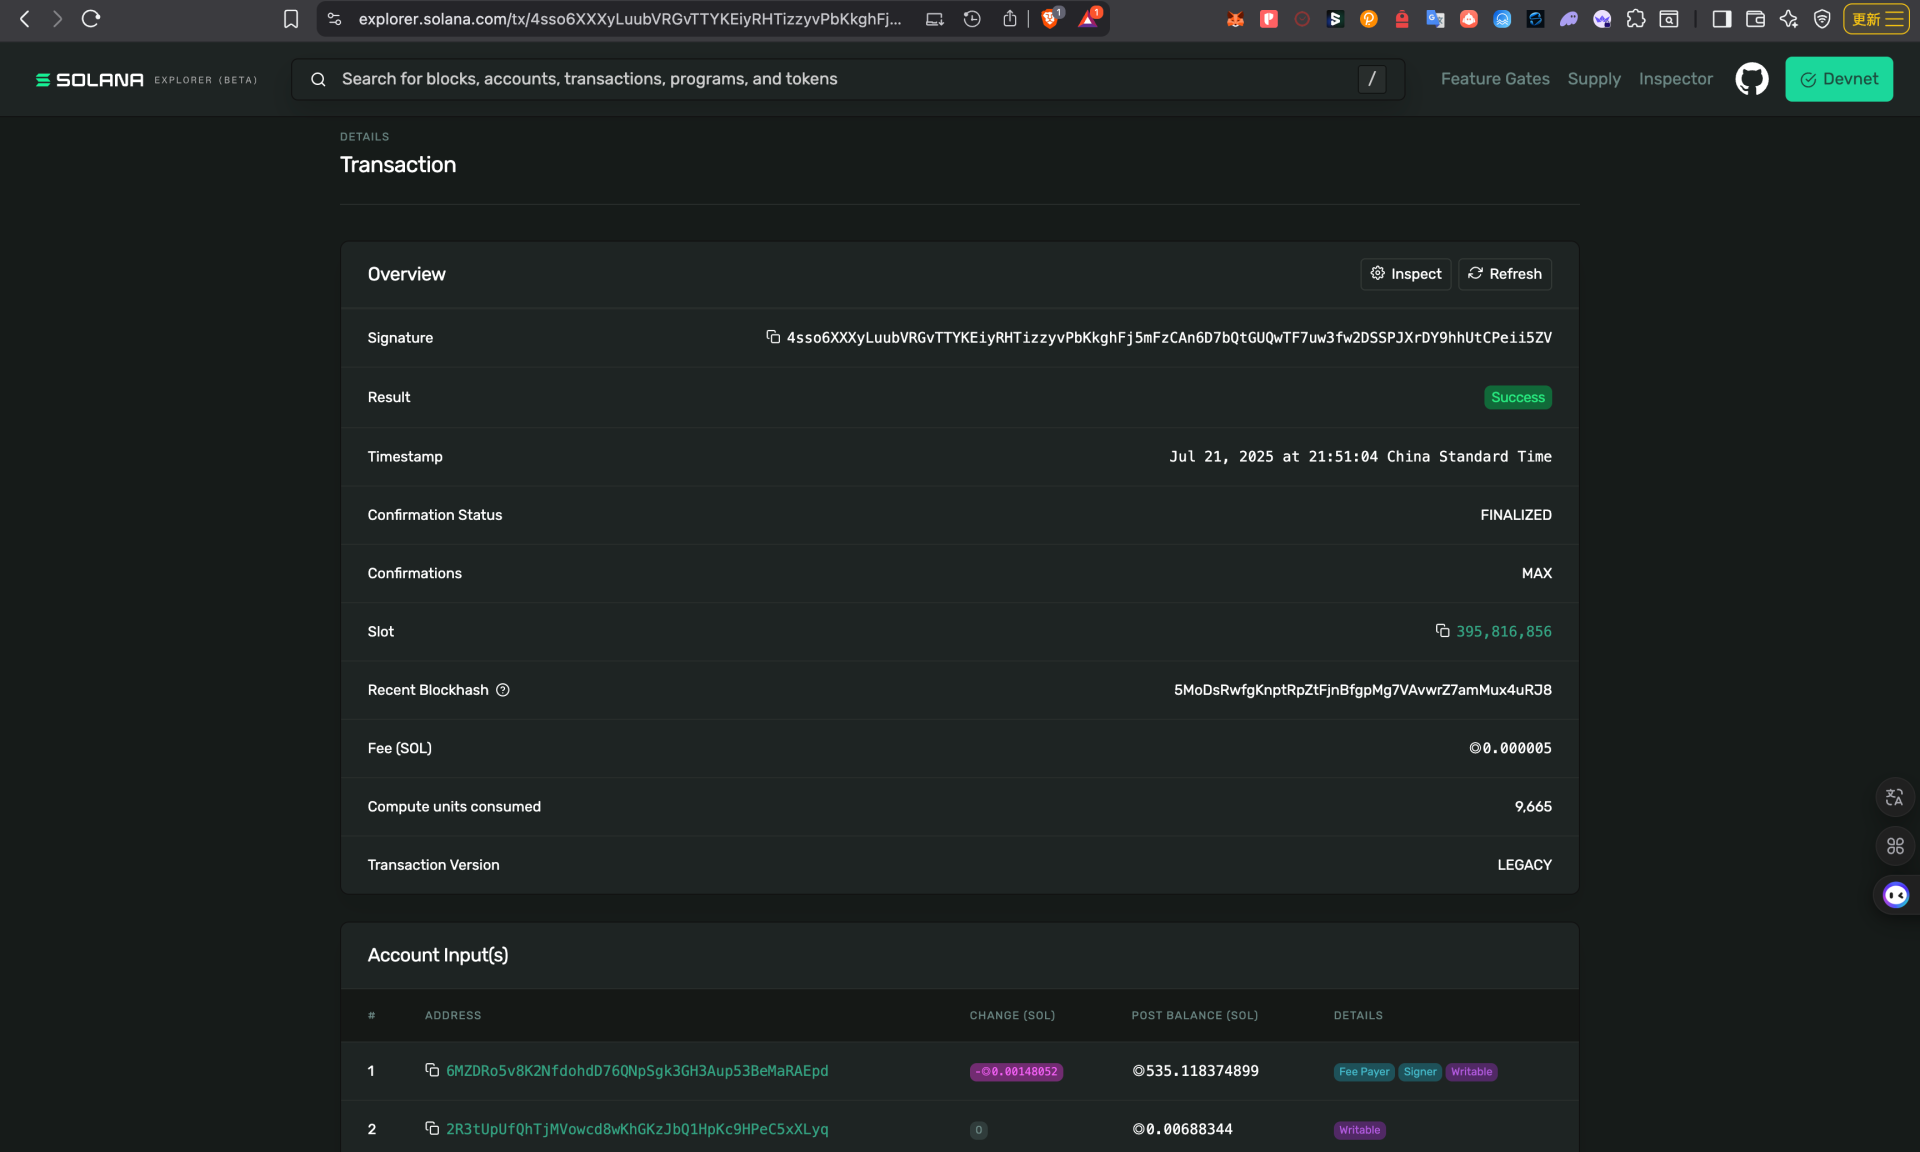Open the orange P extension icon

pyautogui.click(x=1369, y=19)
